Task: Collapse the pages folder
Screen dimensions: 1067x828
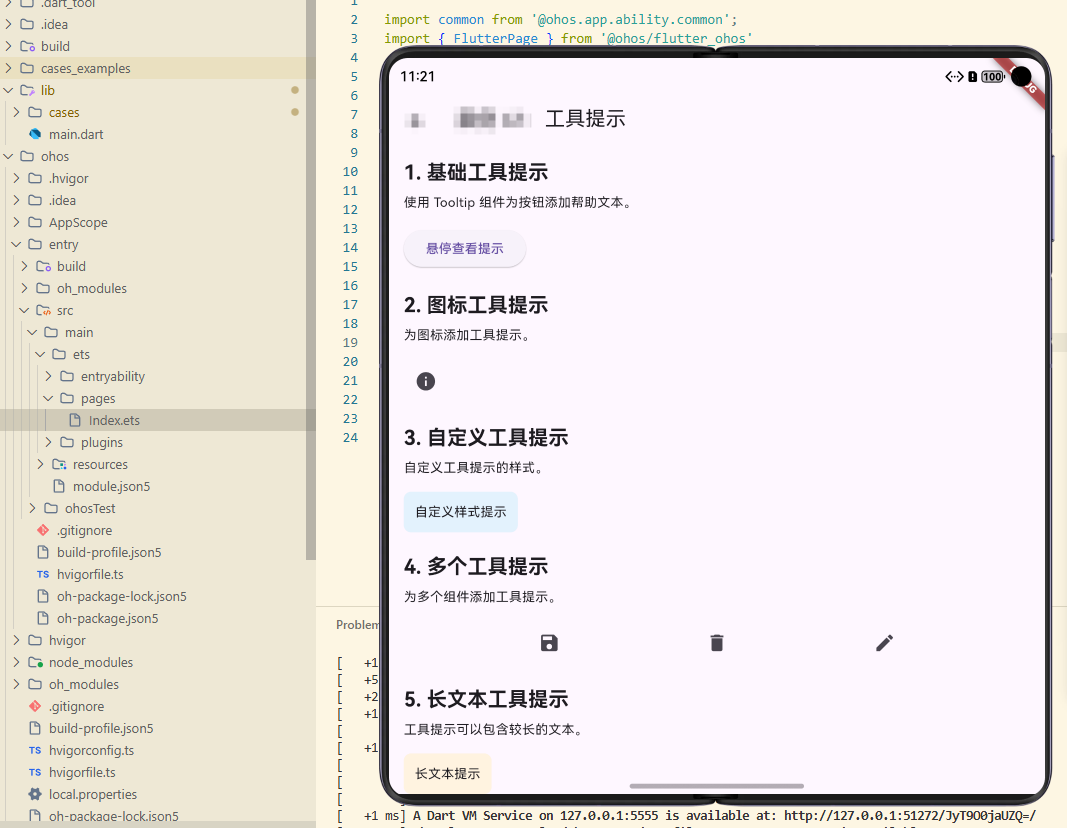Action: click(x=48, y=398)
